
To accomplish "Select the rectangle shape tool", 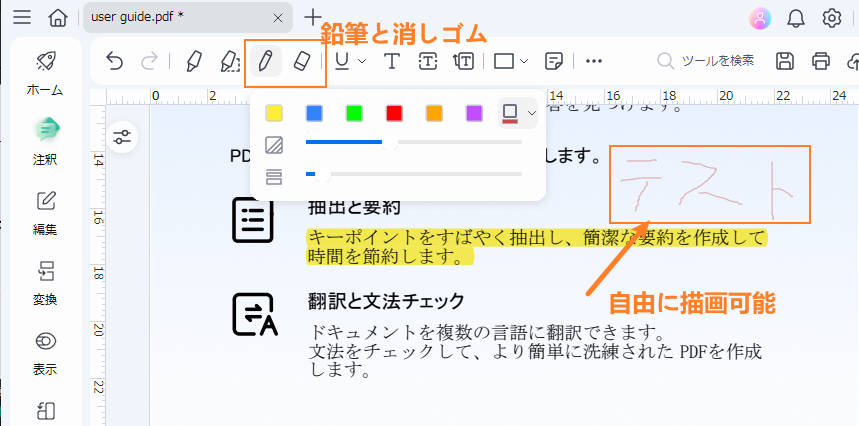I will (503, 61).
